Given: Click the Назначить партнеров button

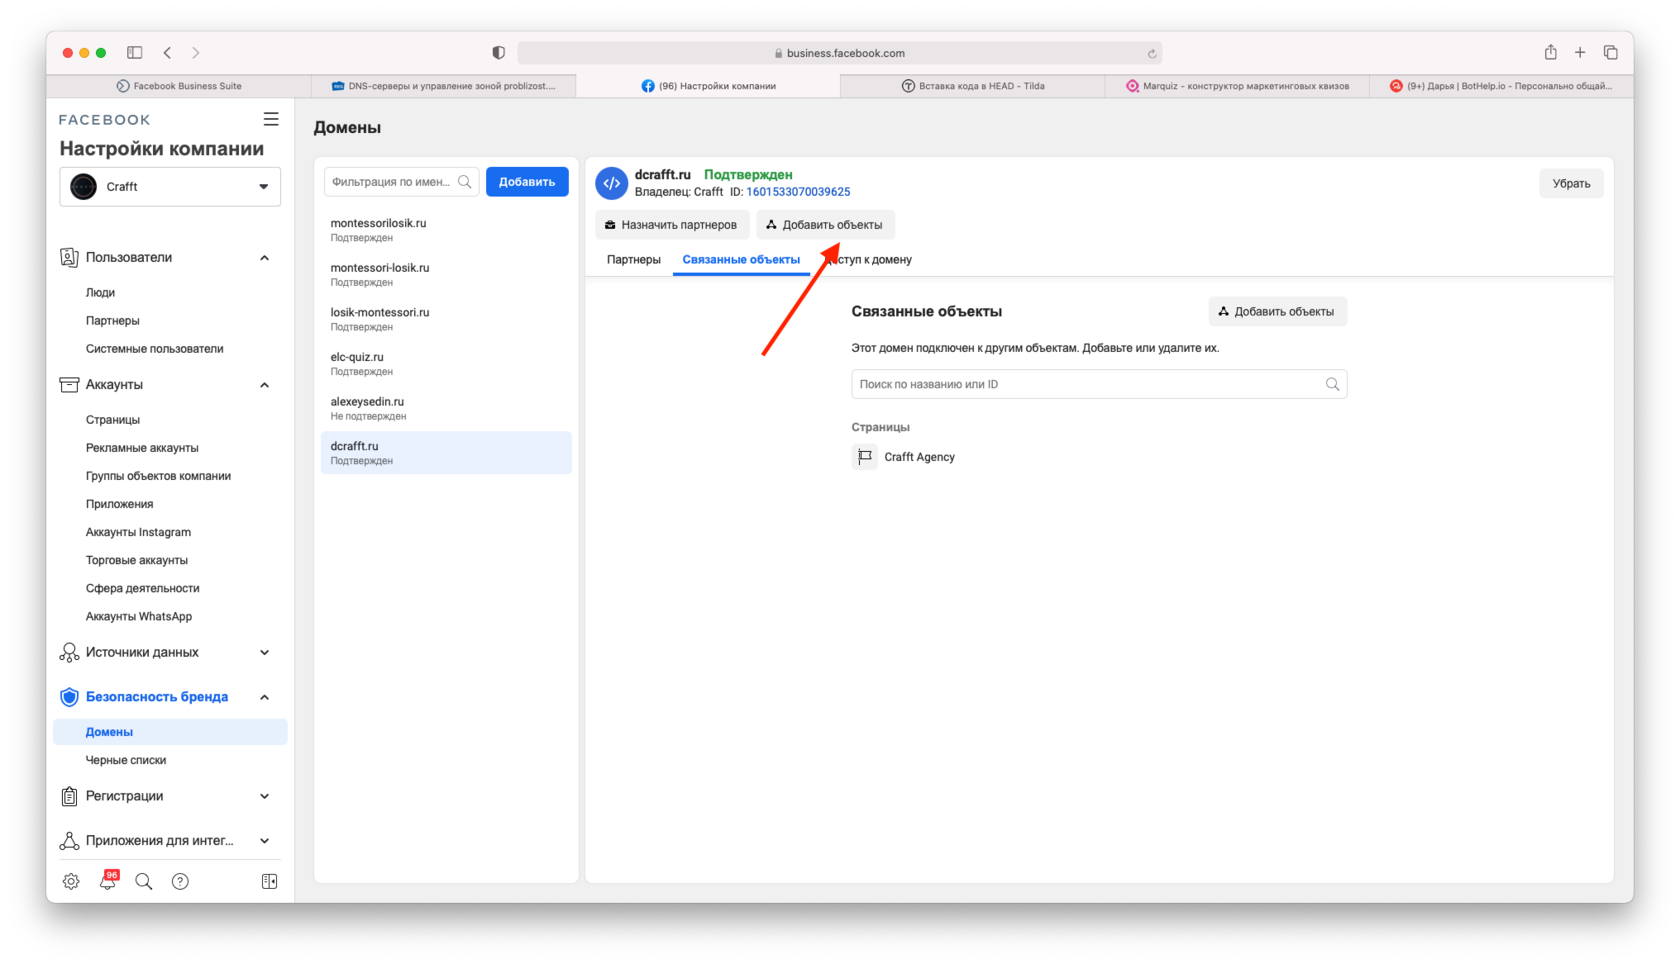Looking at the screenshot, I should point(672,225).
